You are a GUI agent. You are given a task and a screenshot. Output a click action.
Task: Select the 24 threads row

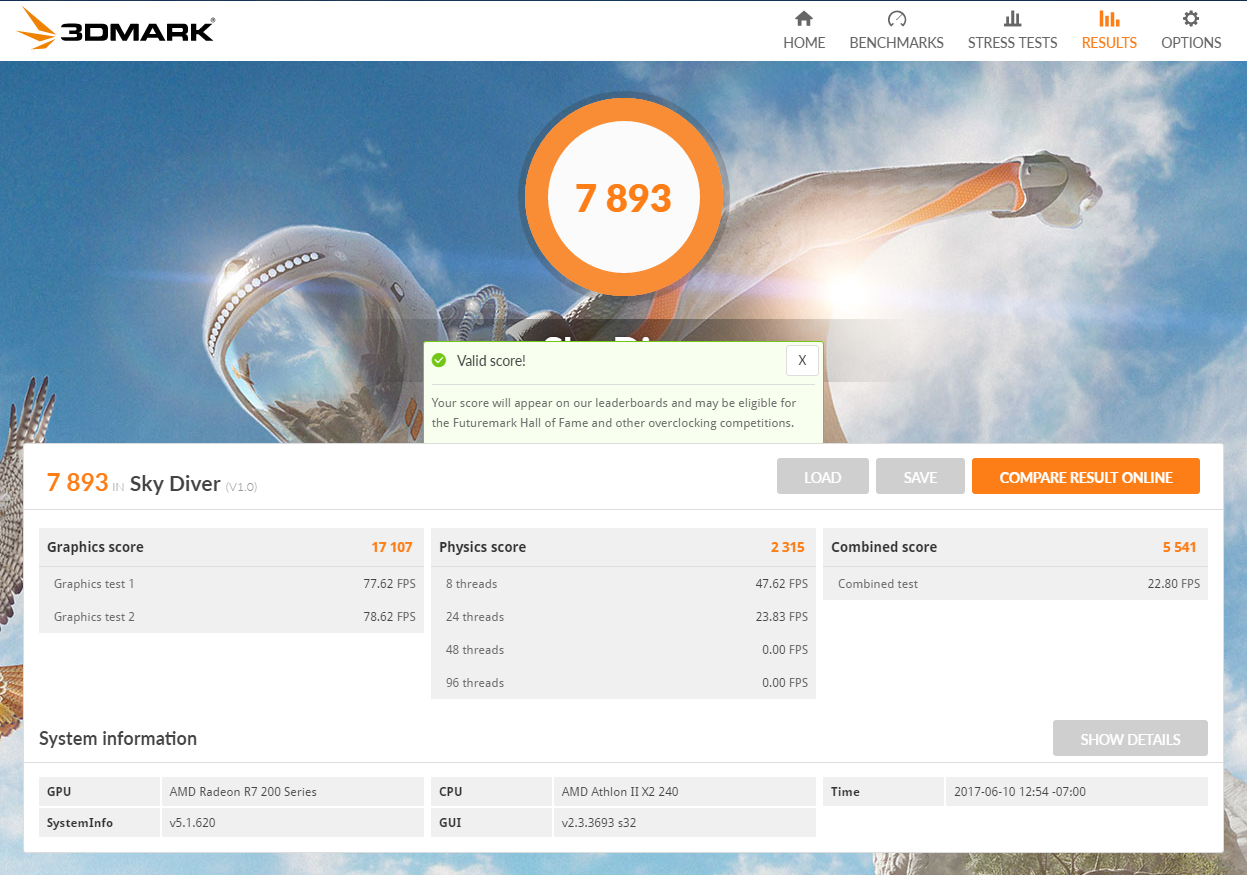(x=623, y=617)
